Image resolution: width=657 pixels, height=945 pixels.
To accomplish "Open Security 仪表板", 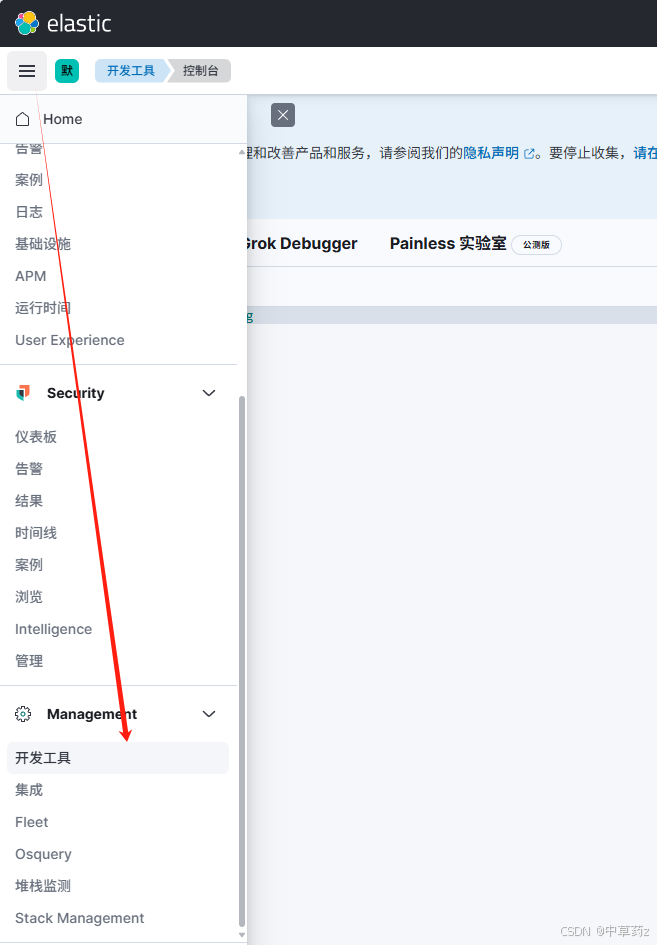I will (x=36, y=437).
